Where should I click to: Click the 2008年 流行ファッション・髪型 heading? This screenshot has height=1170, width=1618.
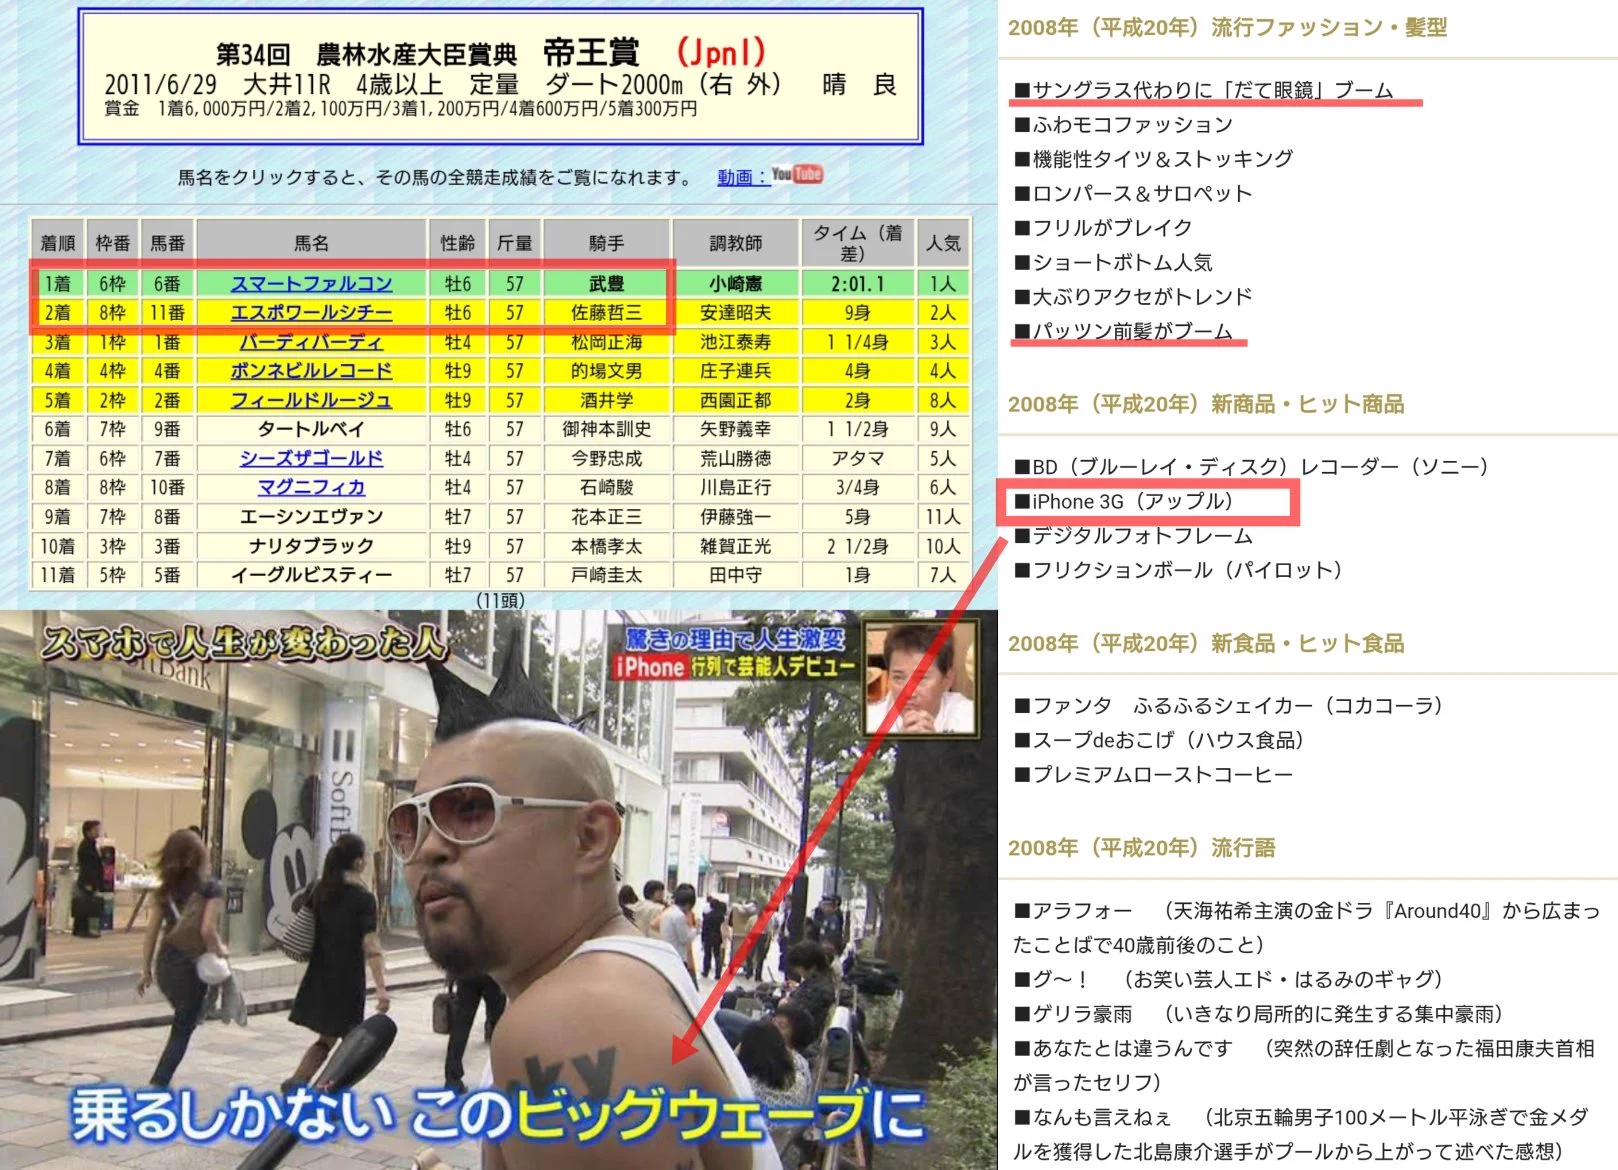[x=1227, y=27]
